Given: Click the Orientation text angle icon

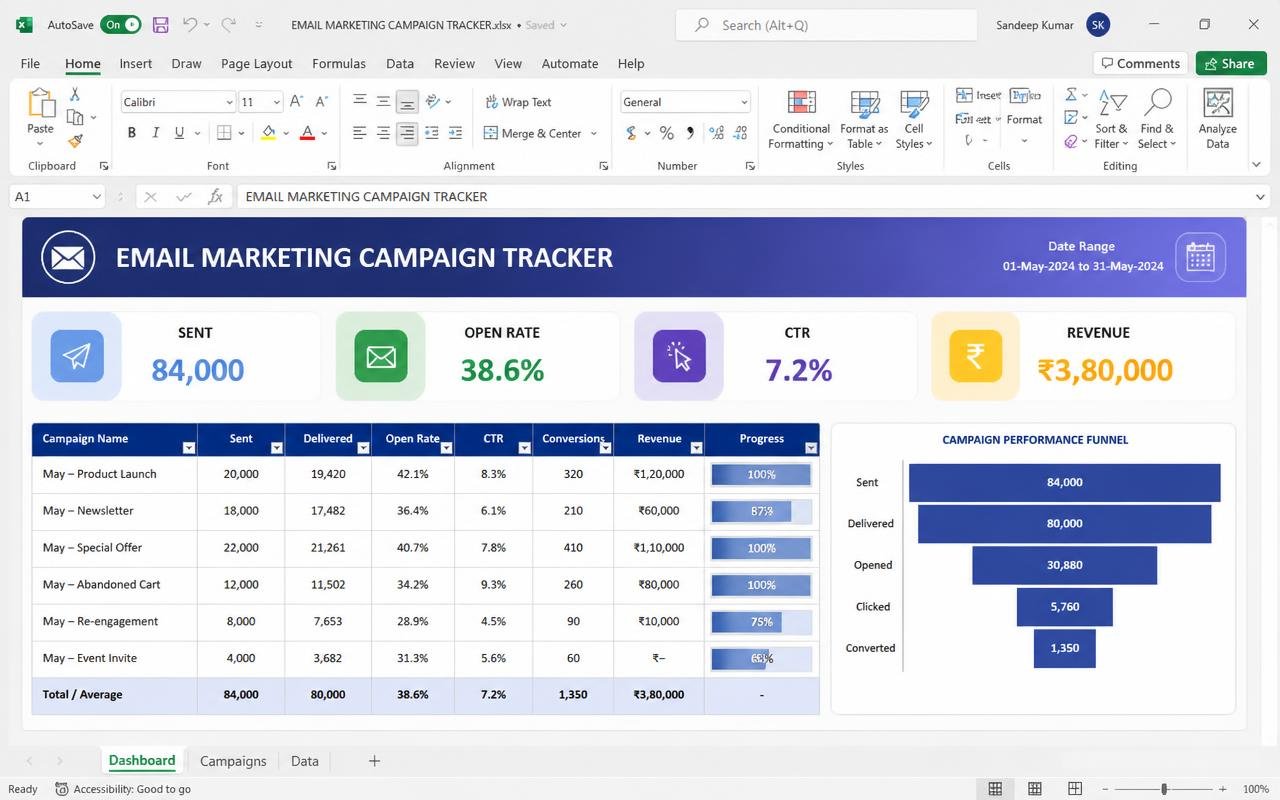Looking at the screenshot, I should click(433, 102).
